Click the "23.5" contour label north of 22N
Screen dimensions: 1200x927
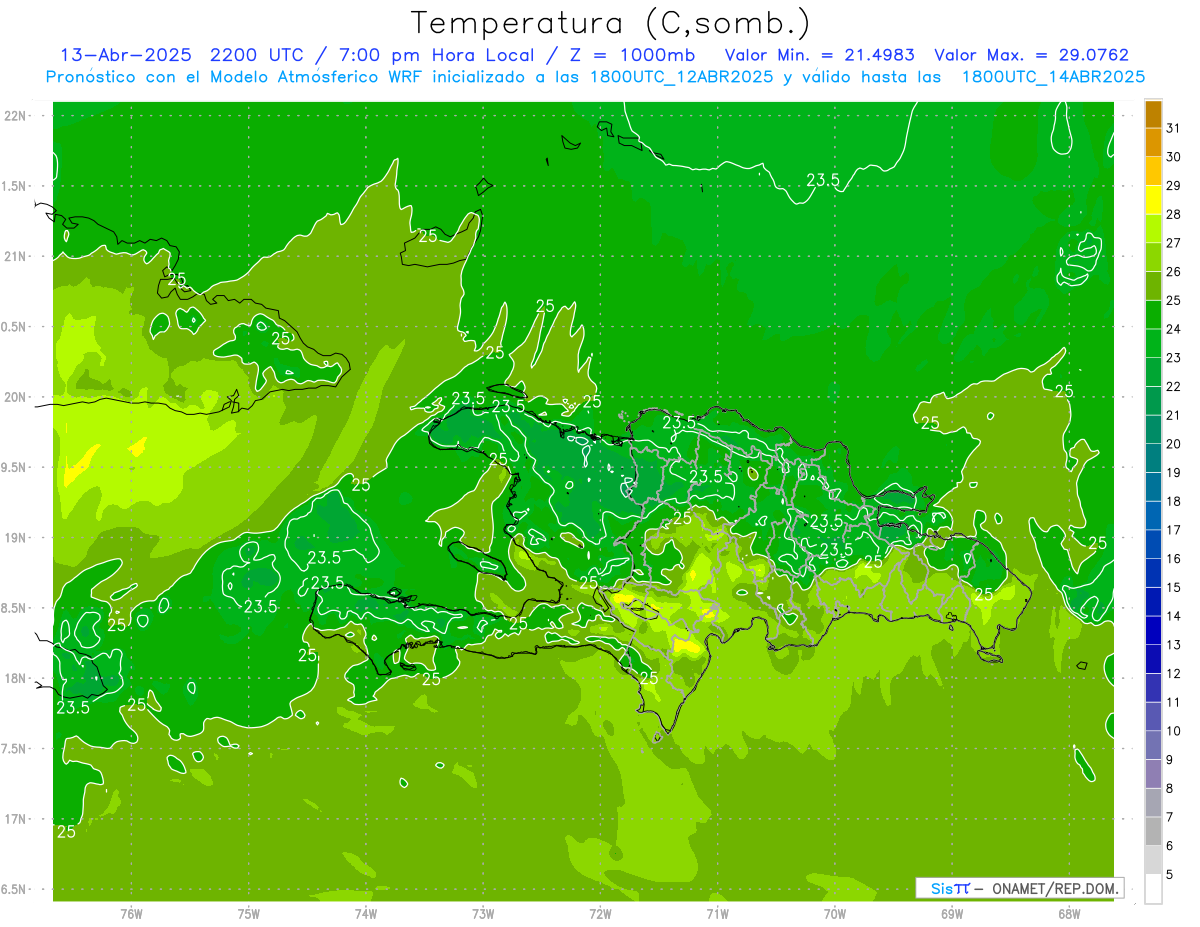823,180
